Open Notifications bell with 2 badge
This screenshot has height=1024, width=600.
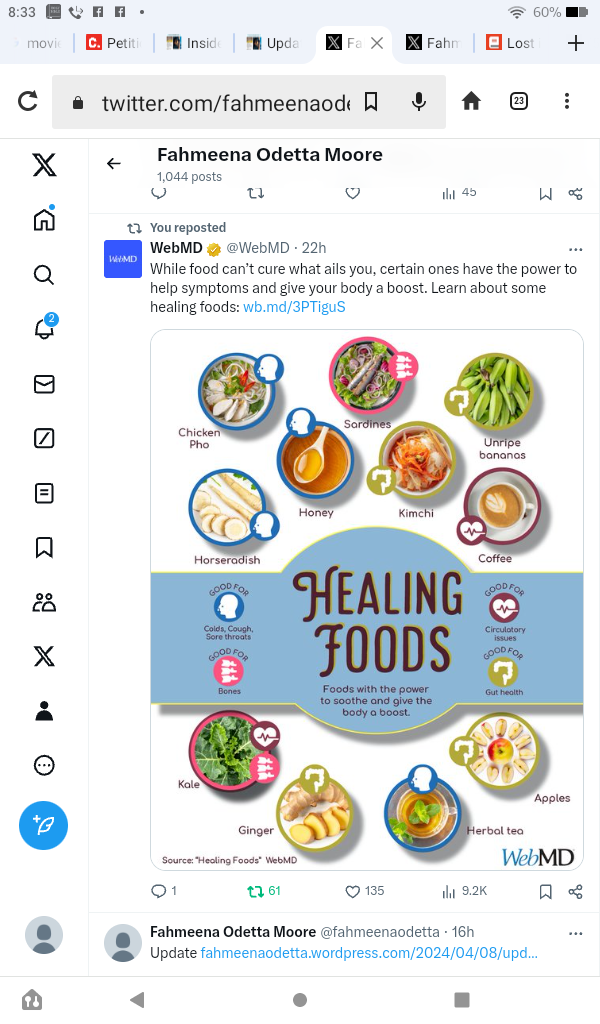click(x=44, y=328)
